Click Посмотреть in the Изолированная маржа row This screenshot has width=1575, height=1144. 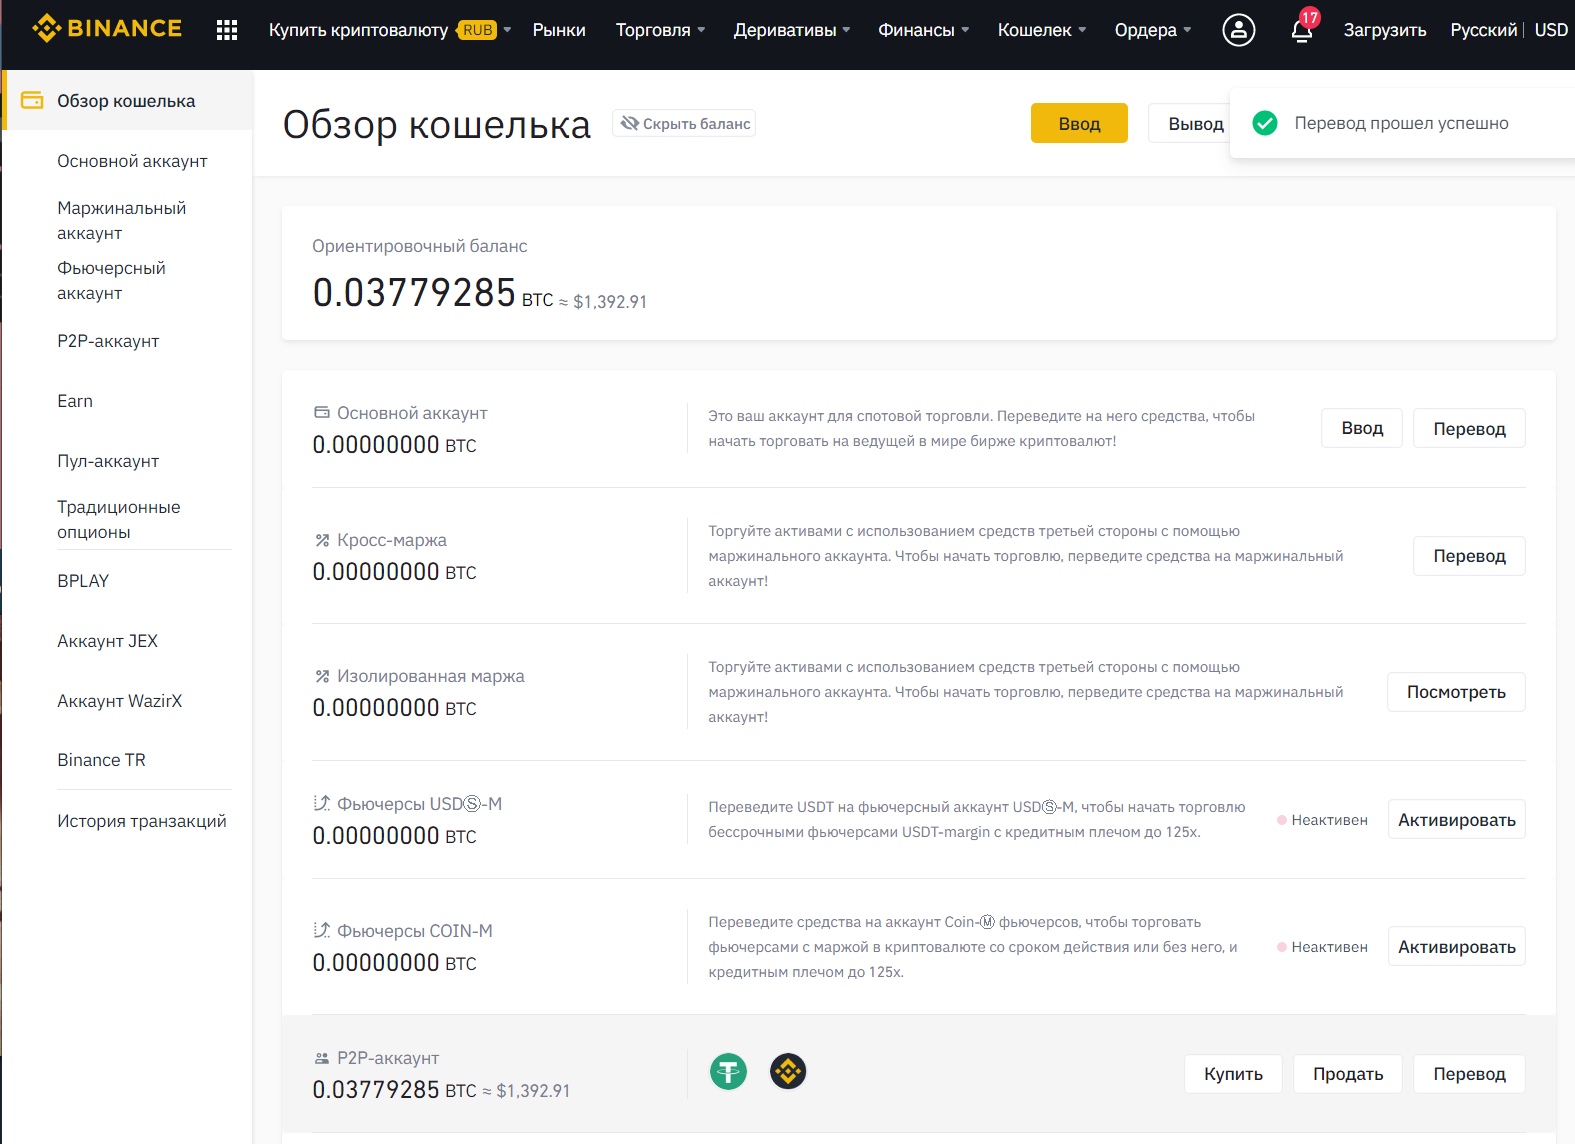(1456, 692)
